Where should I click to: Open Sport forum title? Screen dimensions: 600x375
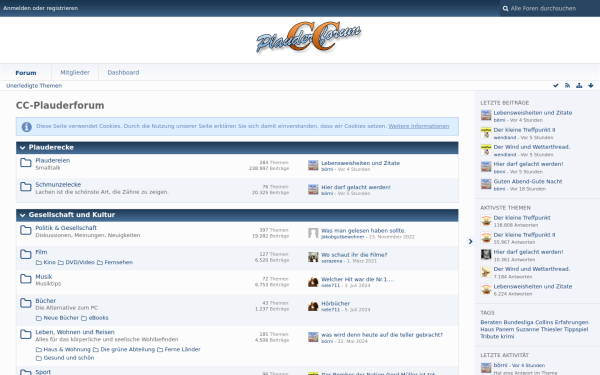pyautogui.click(x=43, y=372)
